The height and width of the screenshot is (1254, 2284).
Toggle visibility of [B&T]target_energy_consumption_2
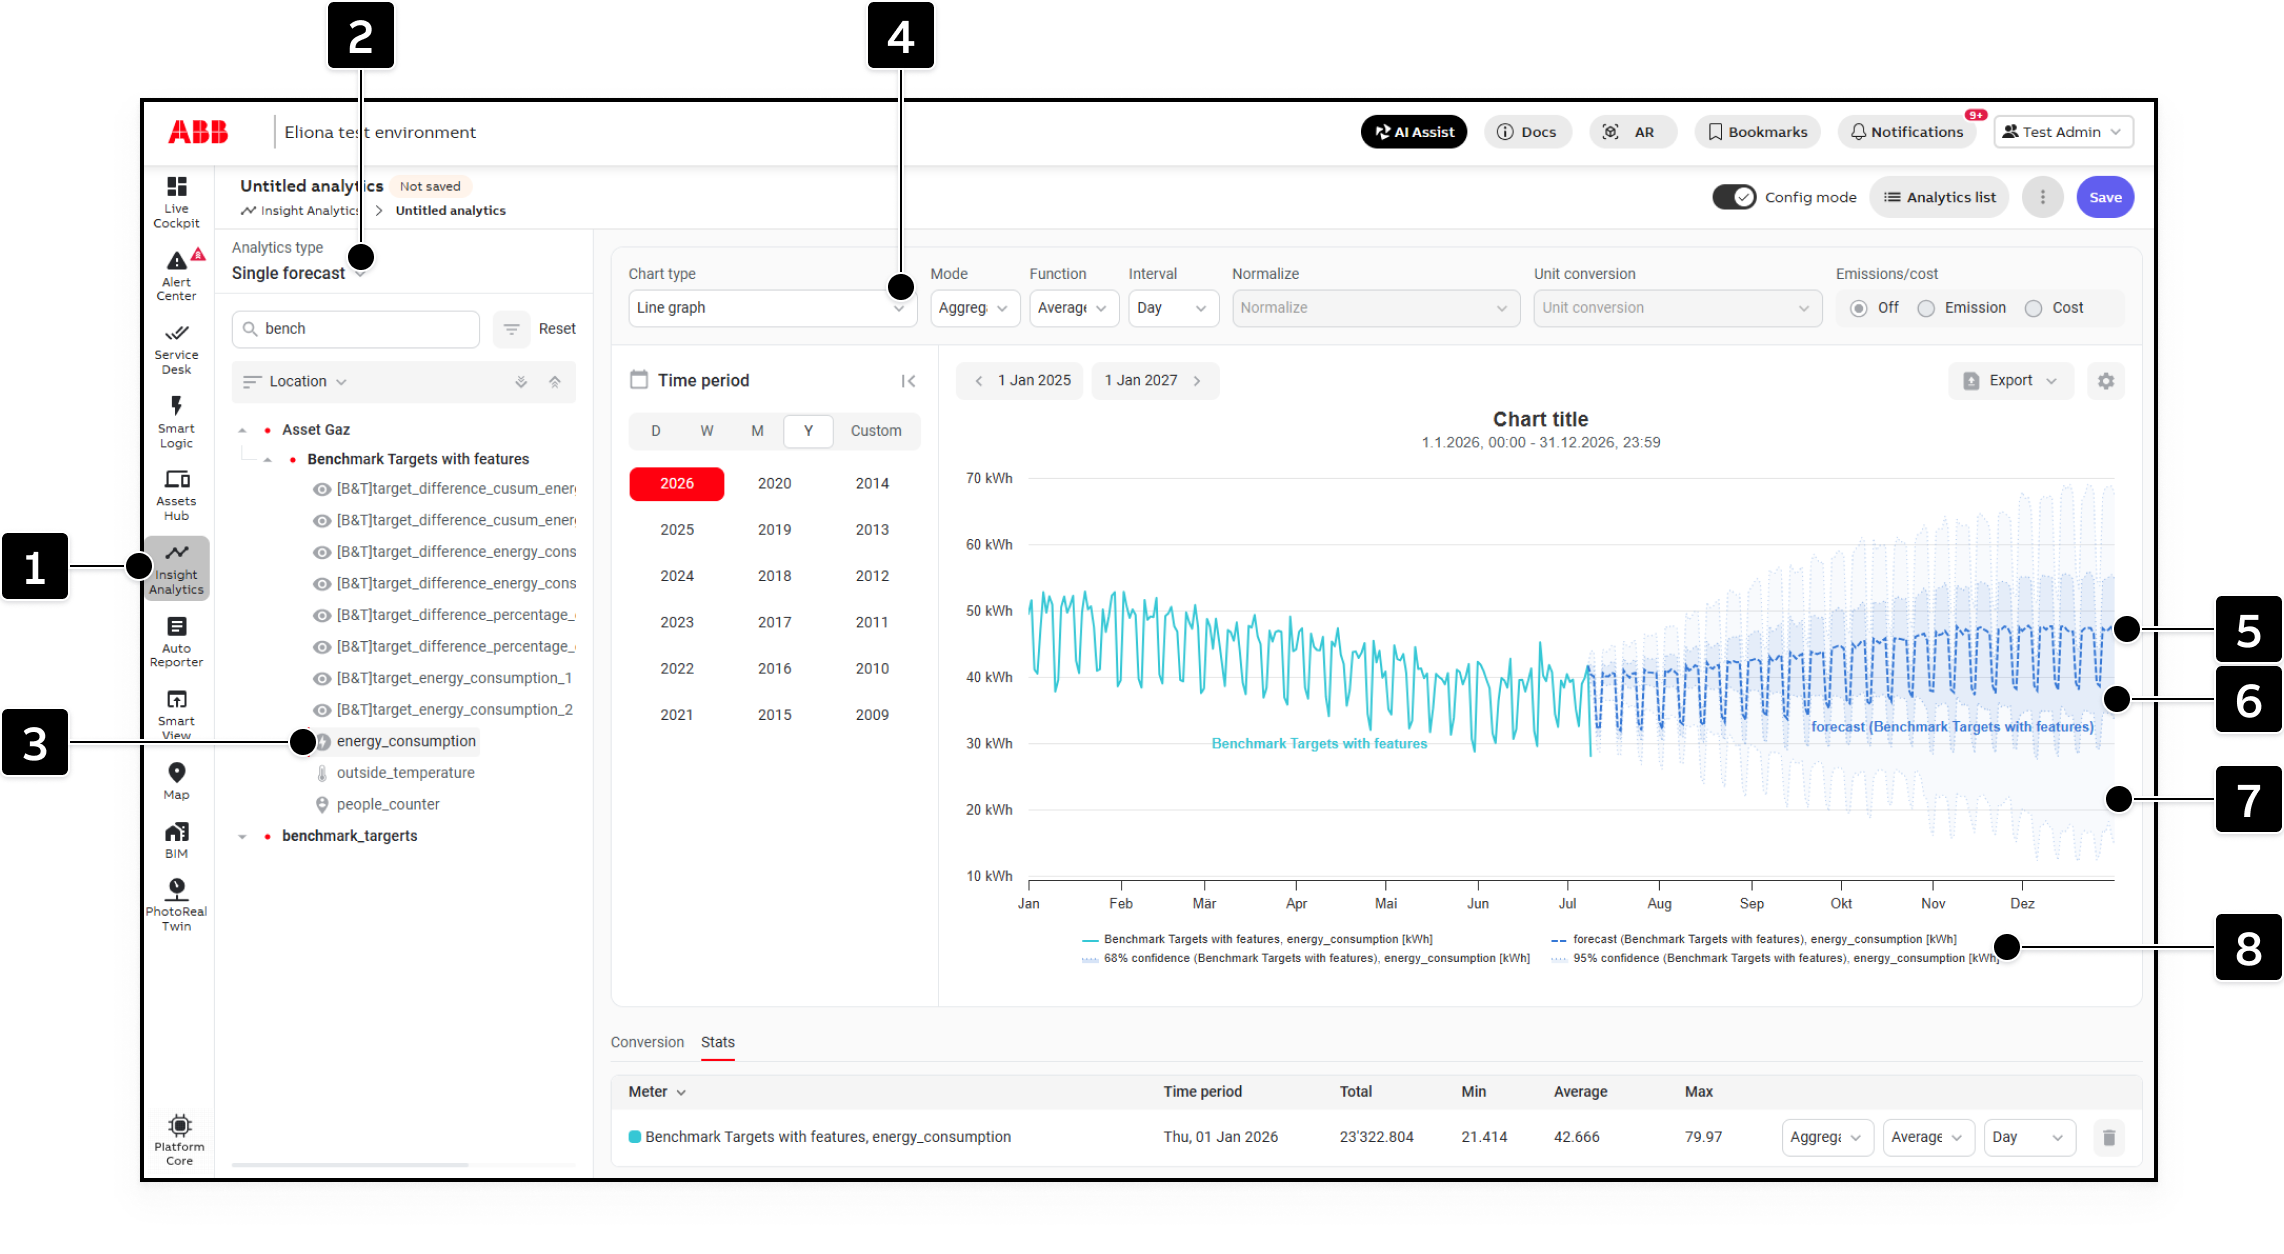click(322, 710)
